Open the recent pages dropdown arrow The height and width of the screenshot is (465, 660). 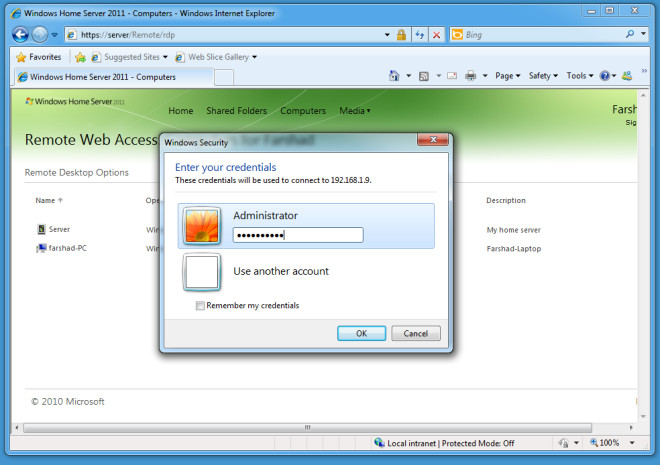pyautogui.click(x=55, y=35)
